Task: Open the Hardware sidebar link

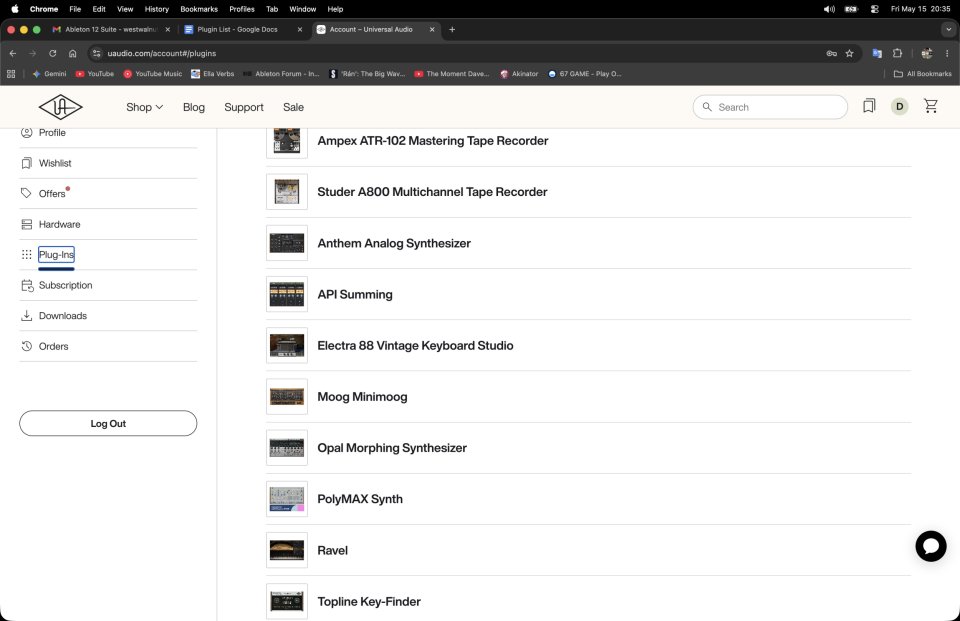Action: [x=59, y=224]
